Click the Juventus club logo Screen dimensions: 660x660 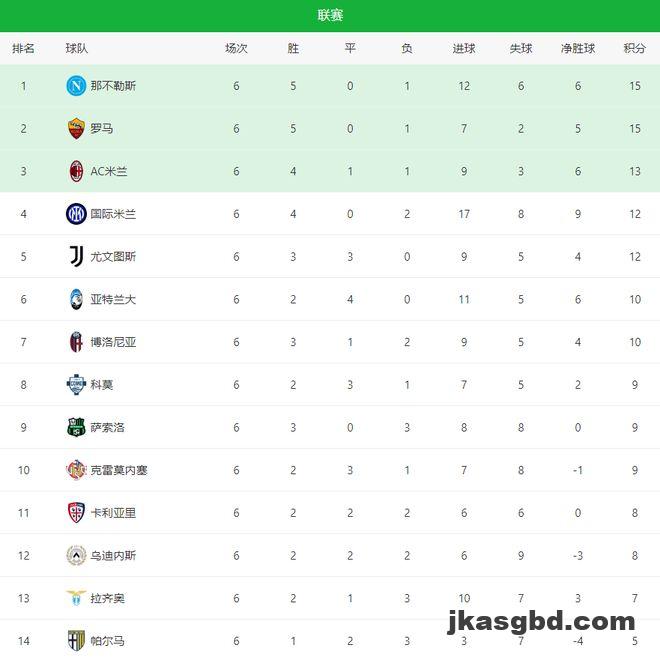(x=76, y=257)
